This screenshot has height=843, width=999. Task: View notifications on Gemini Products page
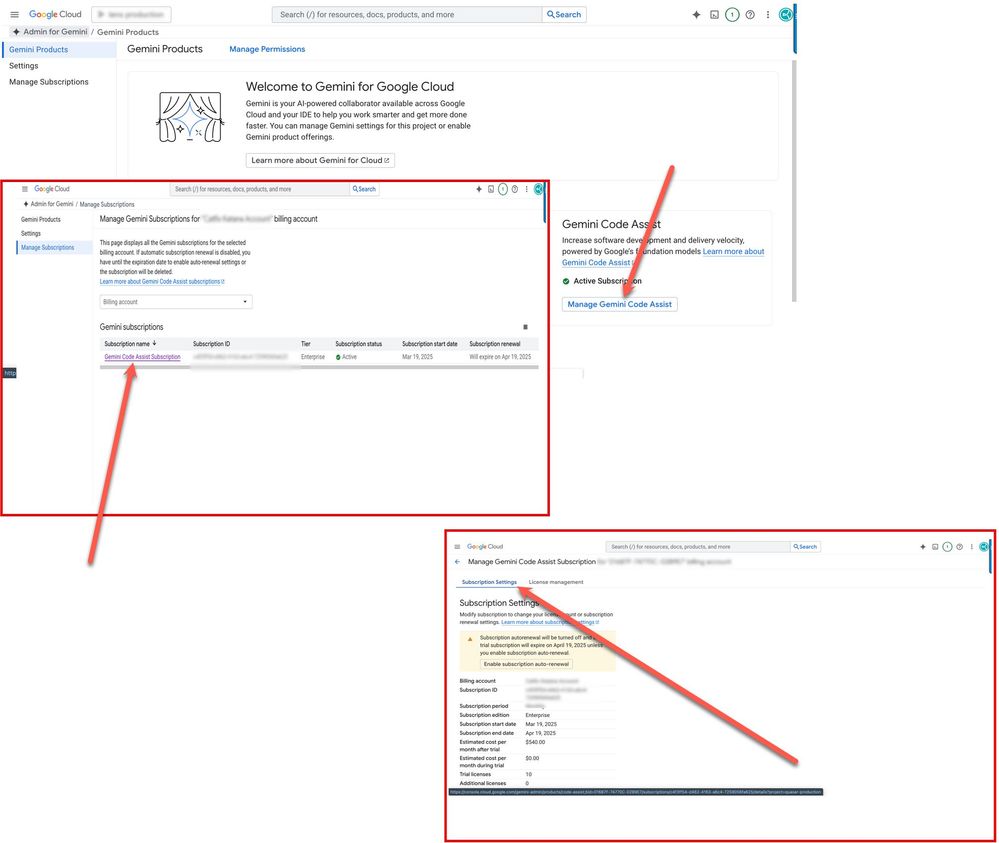tap(732, 15)
